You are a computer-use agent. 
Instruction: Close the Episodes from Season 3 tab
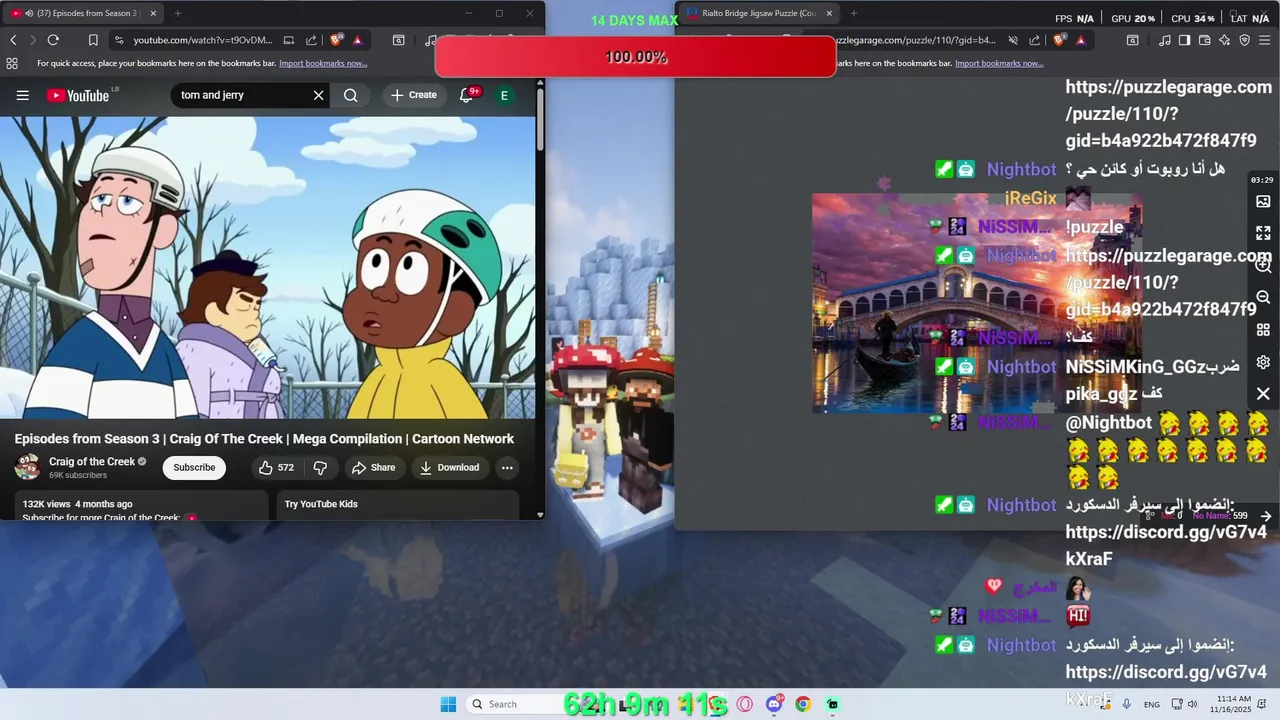[x=153, y=13]
